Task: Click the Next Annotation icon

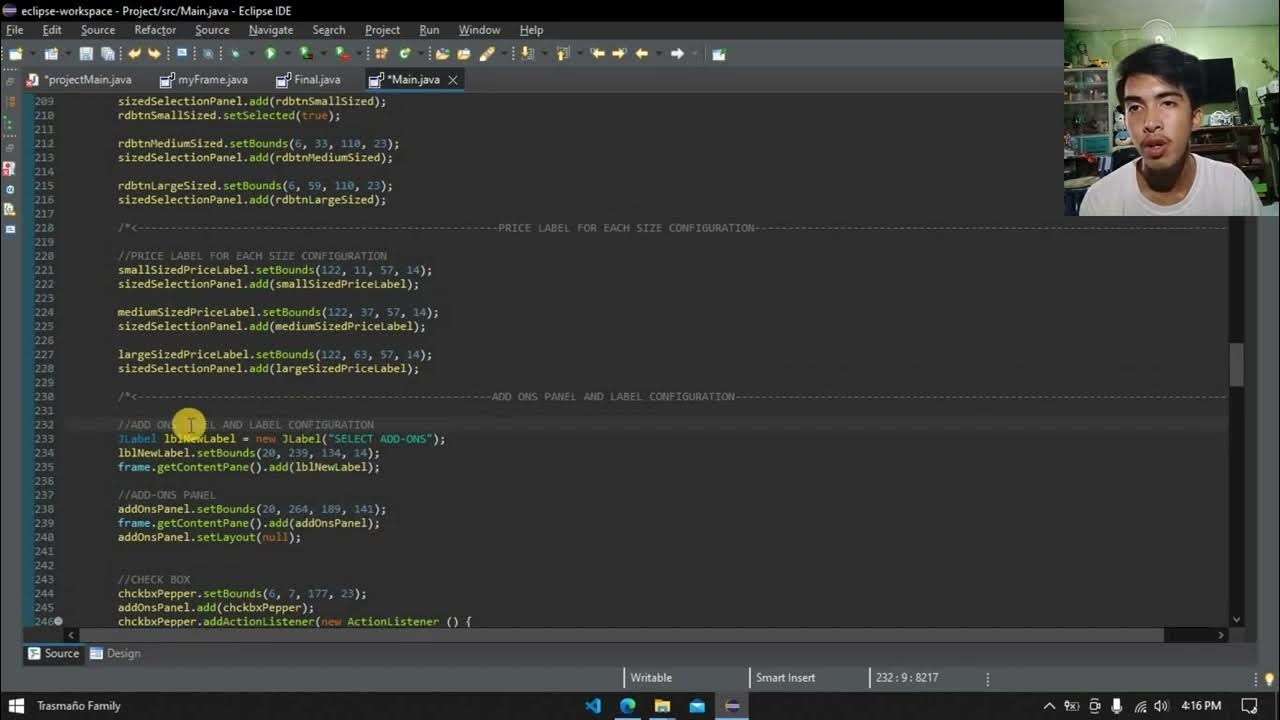Action: click(x=525, y=54)
